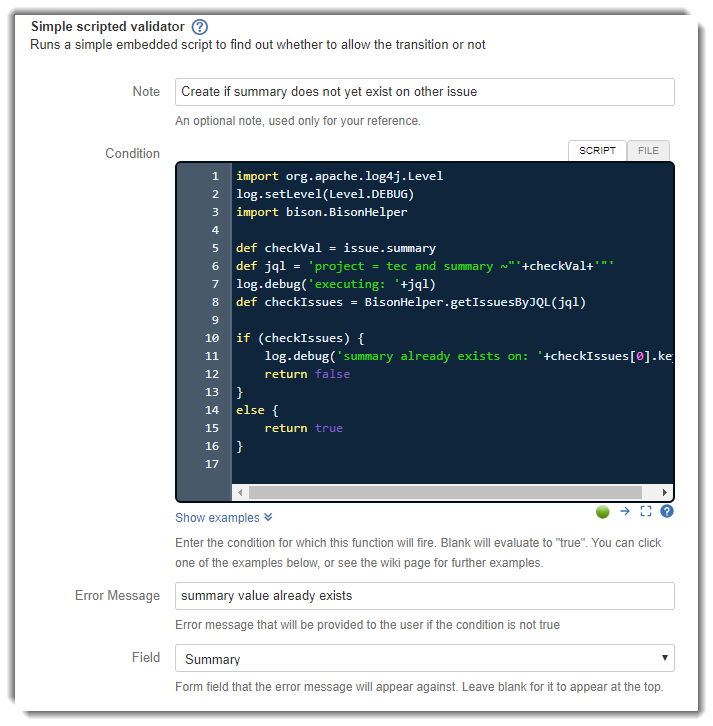Viewport: 713px width, 726px height.
Task: Switch to the FILE tab
Action: click(648, 150)
